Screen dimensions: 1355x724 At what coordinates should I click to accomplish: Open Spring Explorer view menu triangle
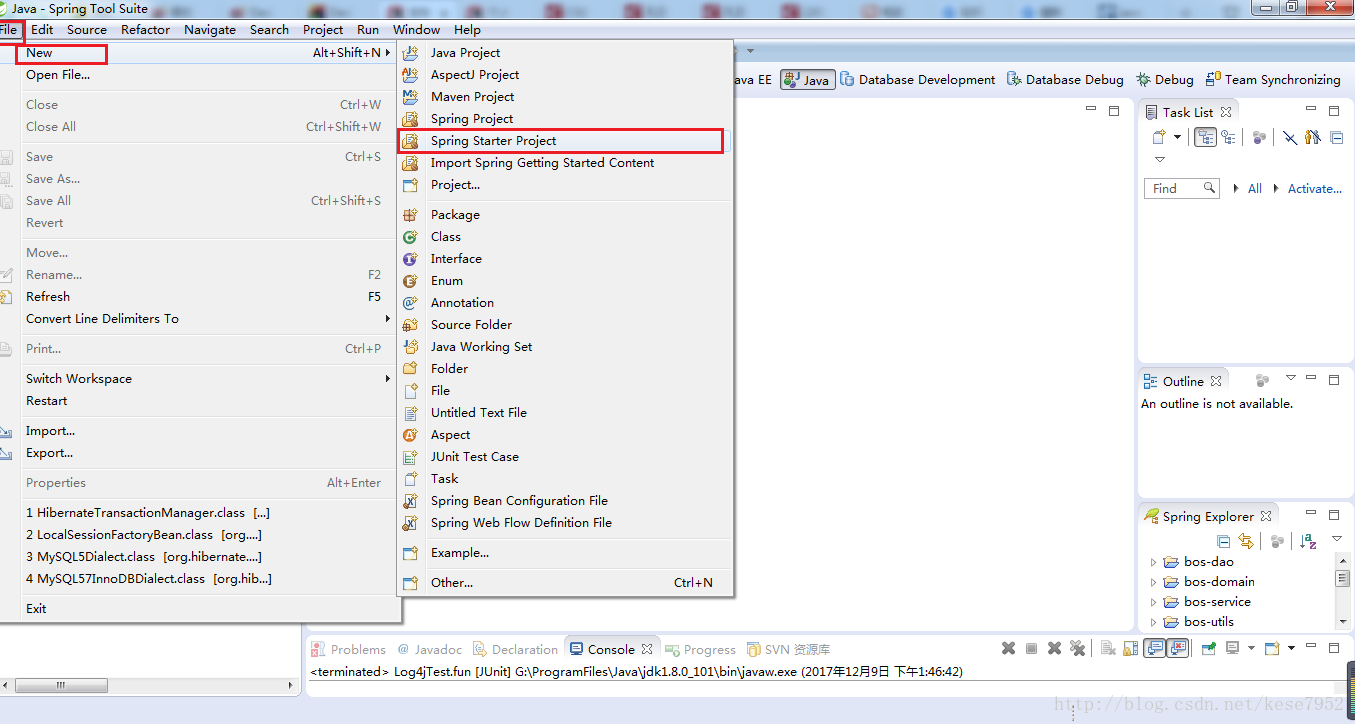point(1337,539)
